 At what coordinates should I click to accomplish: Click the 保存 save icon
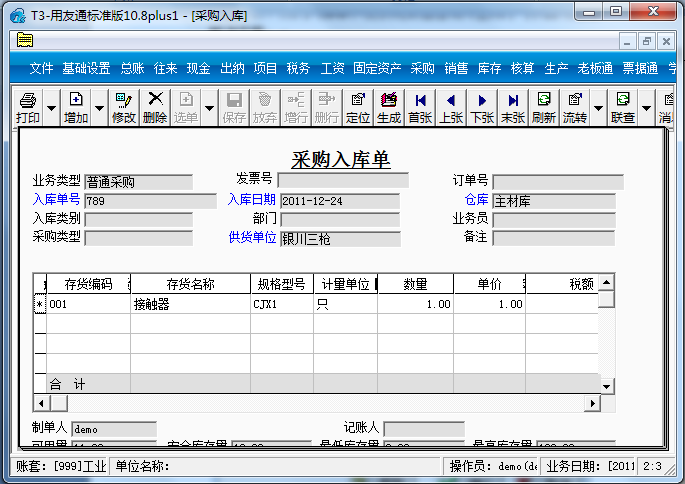pos(234,108)
